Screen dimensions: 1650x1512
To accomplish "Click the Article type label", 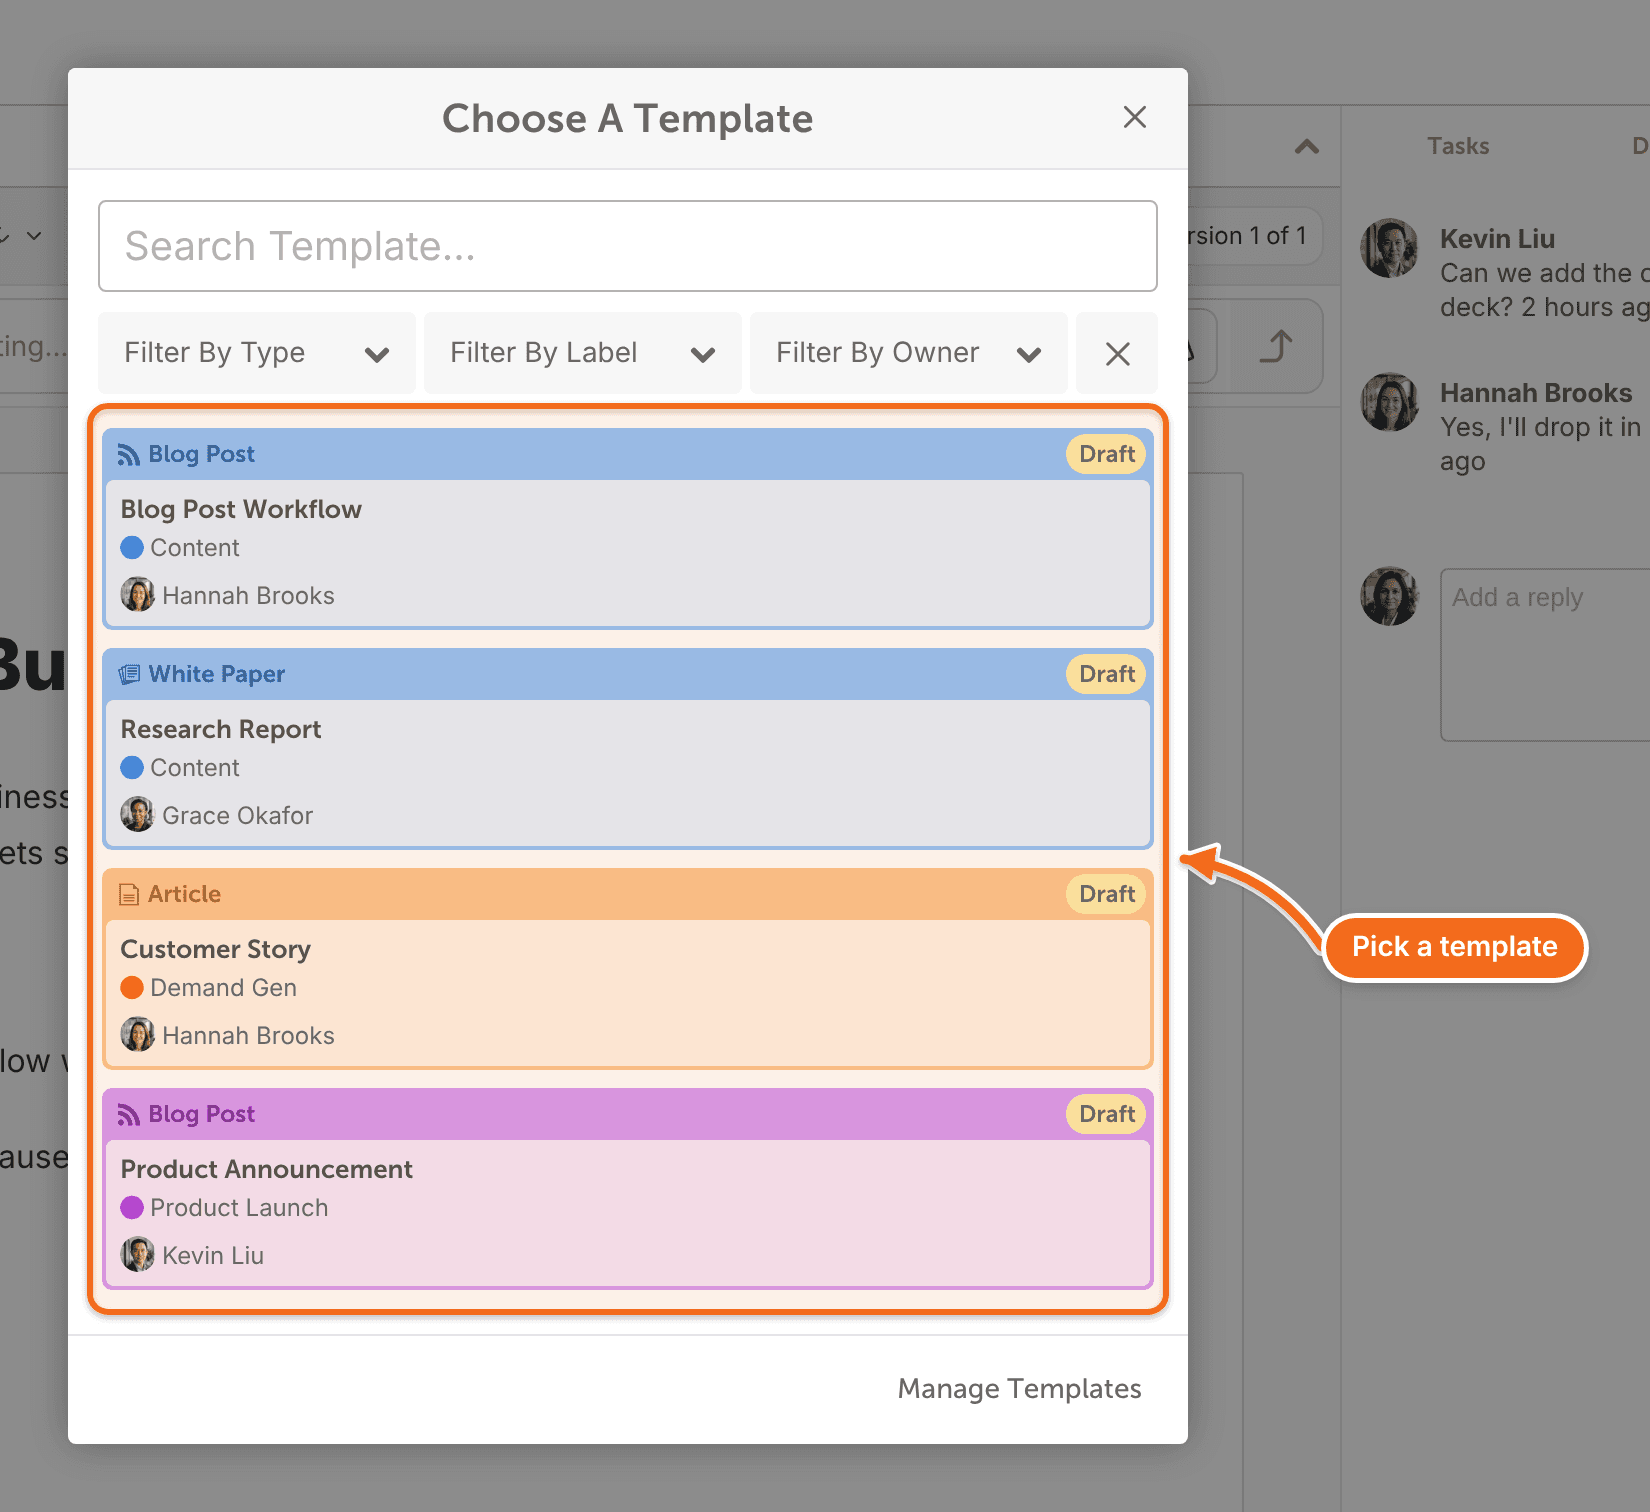I will 185,894.
